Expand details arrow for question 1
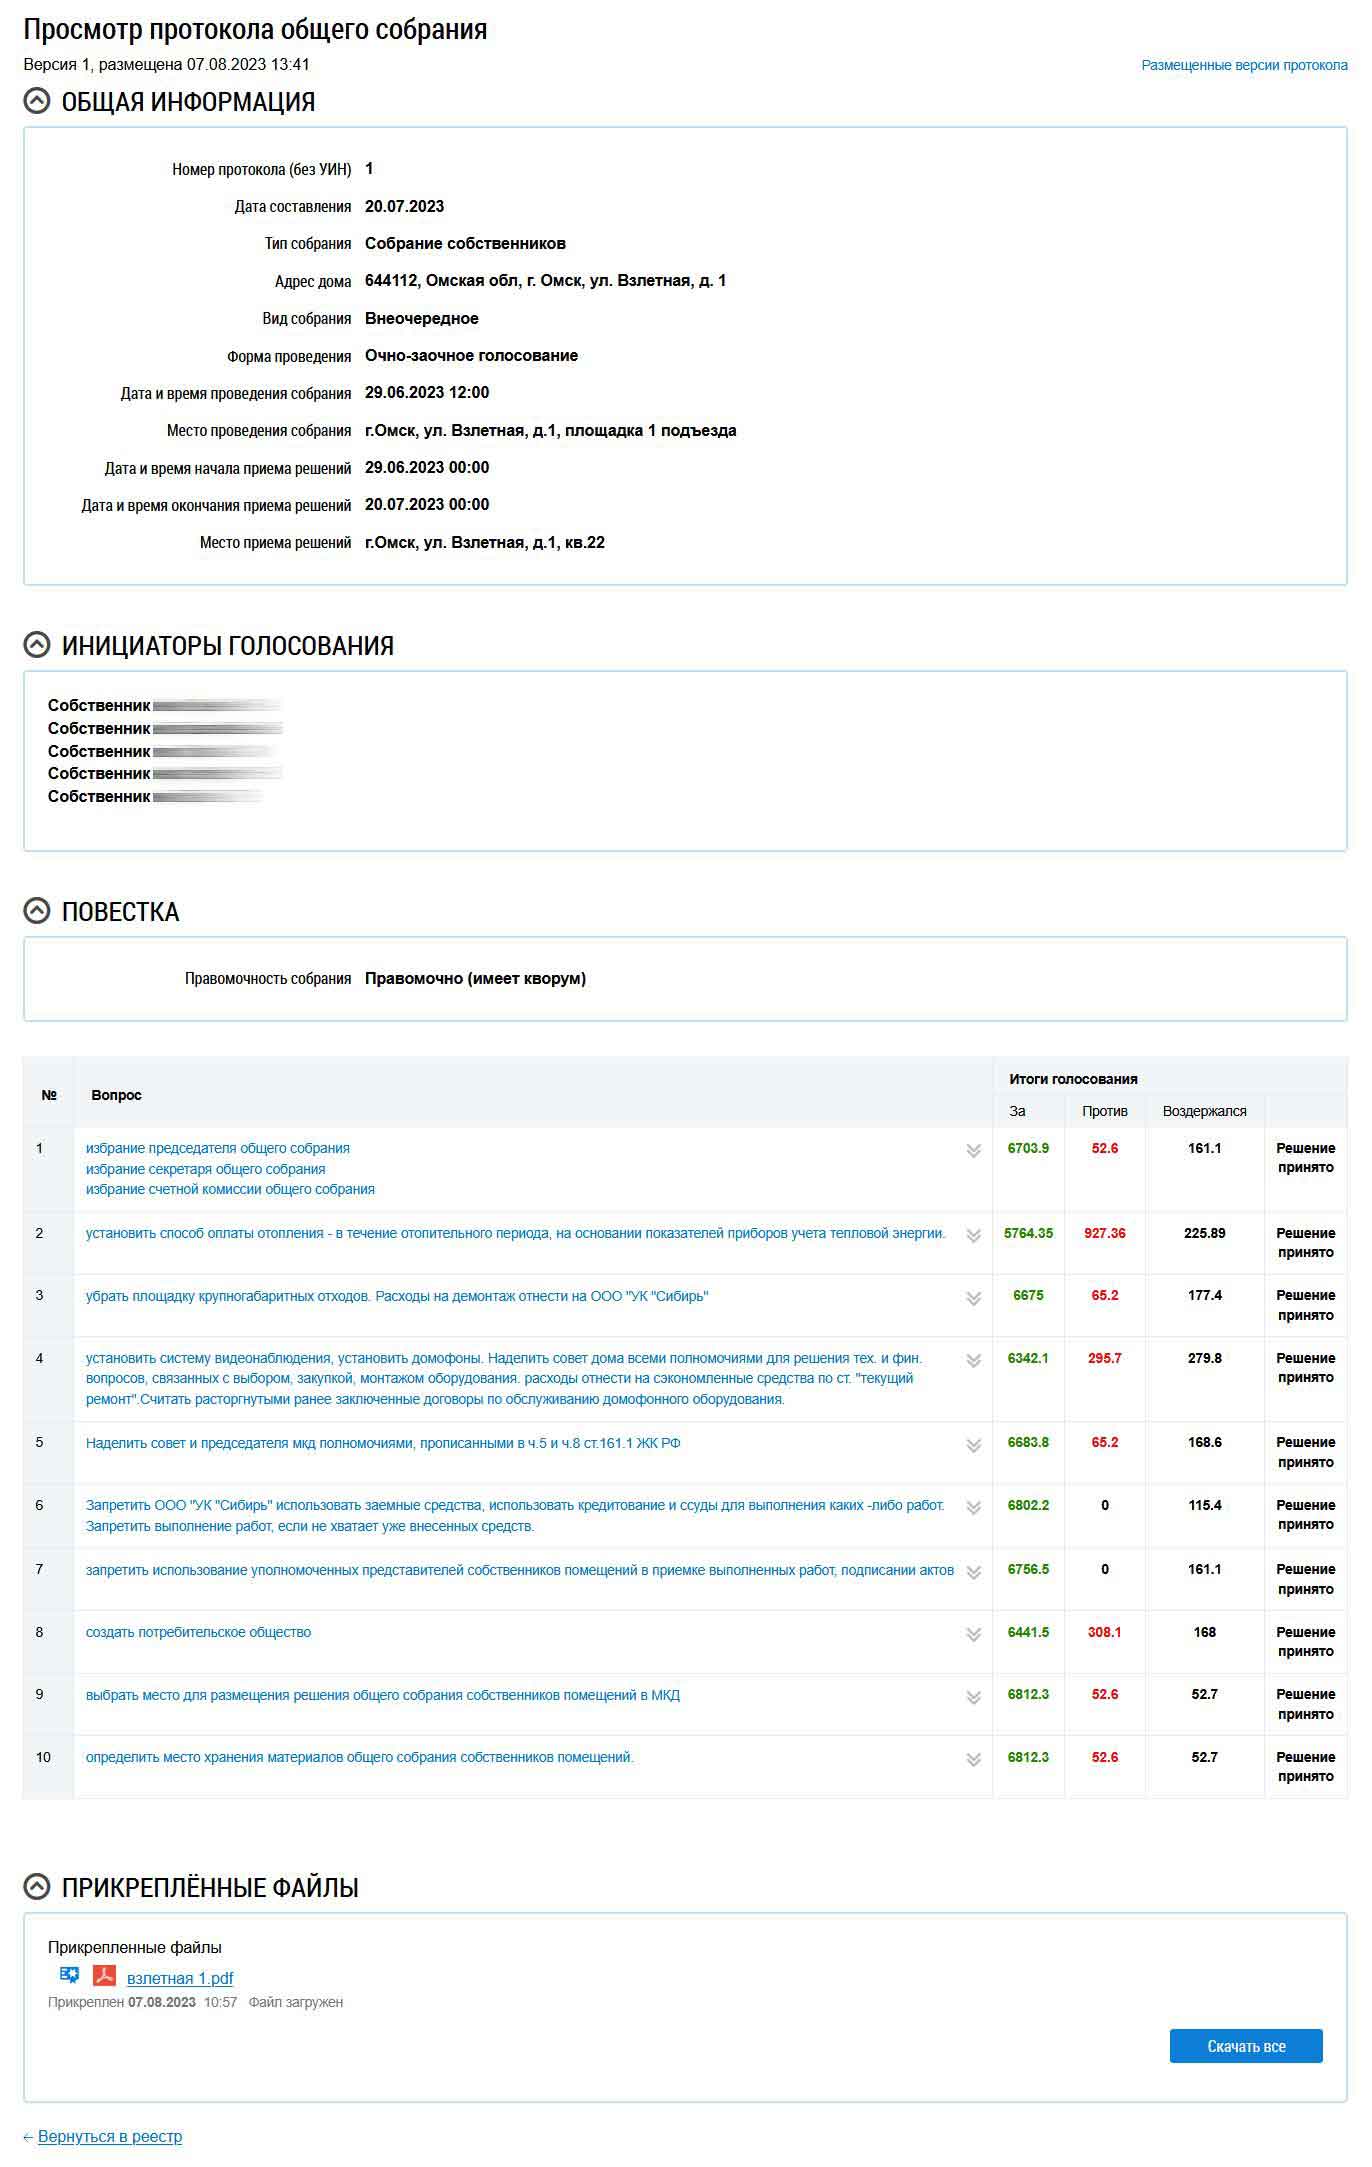 tap(973, 1151)
